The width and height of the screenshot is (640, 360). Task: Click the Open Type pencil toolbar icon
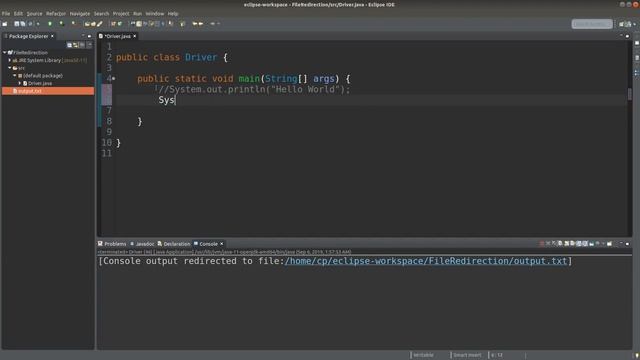point(100,24)
